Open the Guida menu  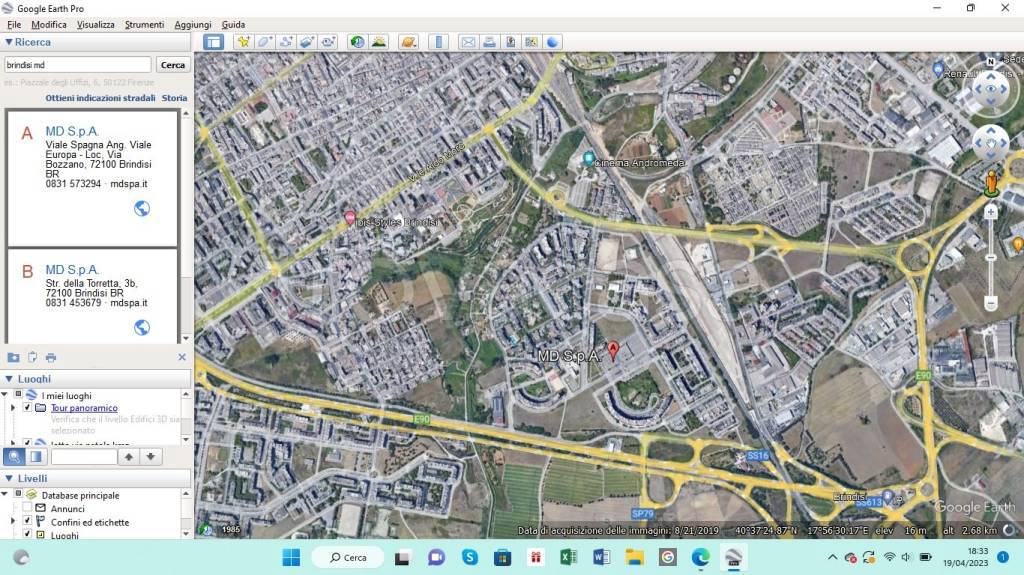[233, 24]
